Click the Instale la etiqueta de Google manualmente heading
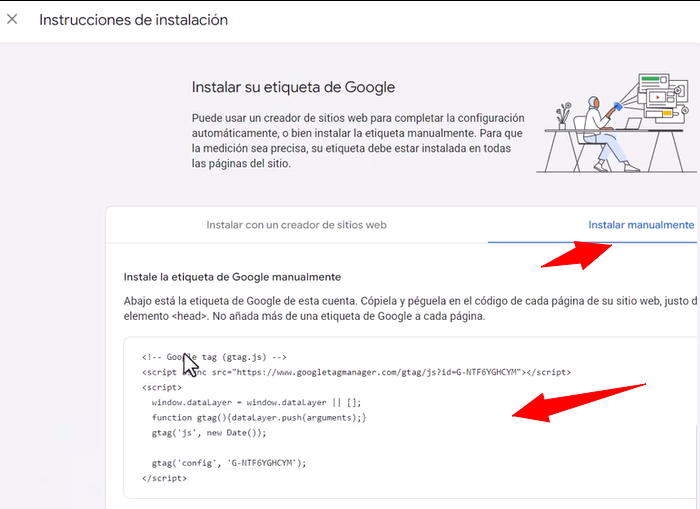This screenshot has width=700, height=509. pyautogui.click(x=232, y=277)
